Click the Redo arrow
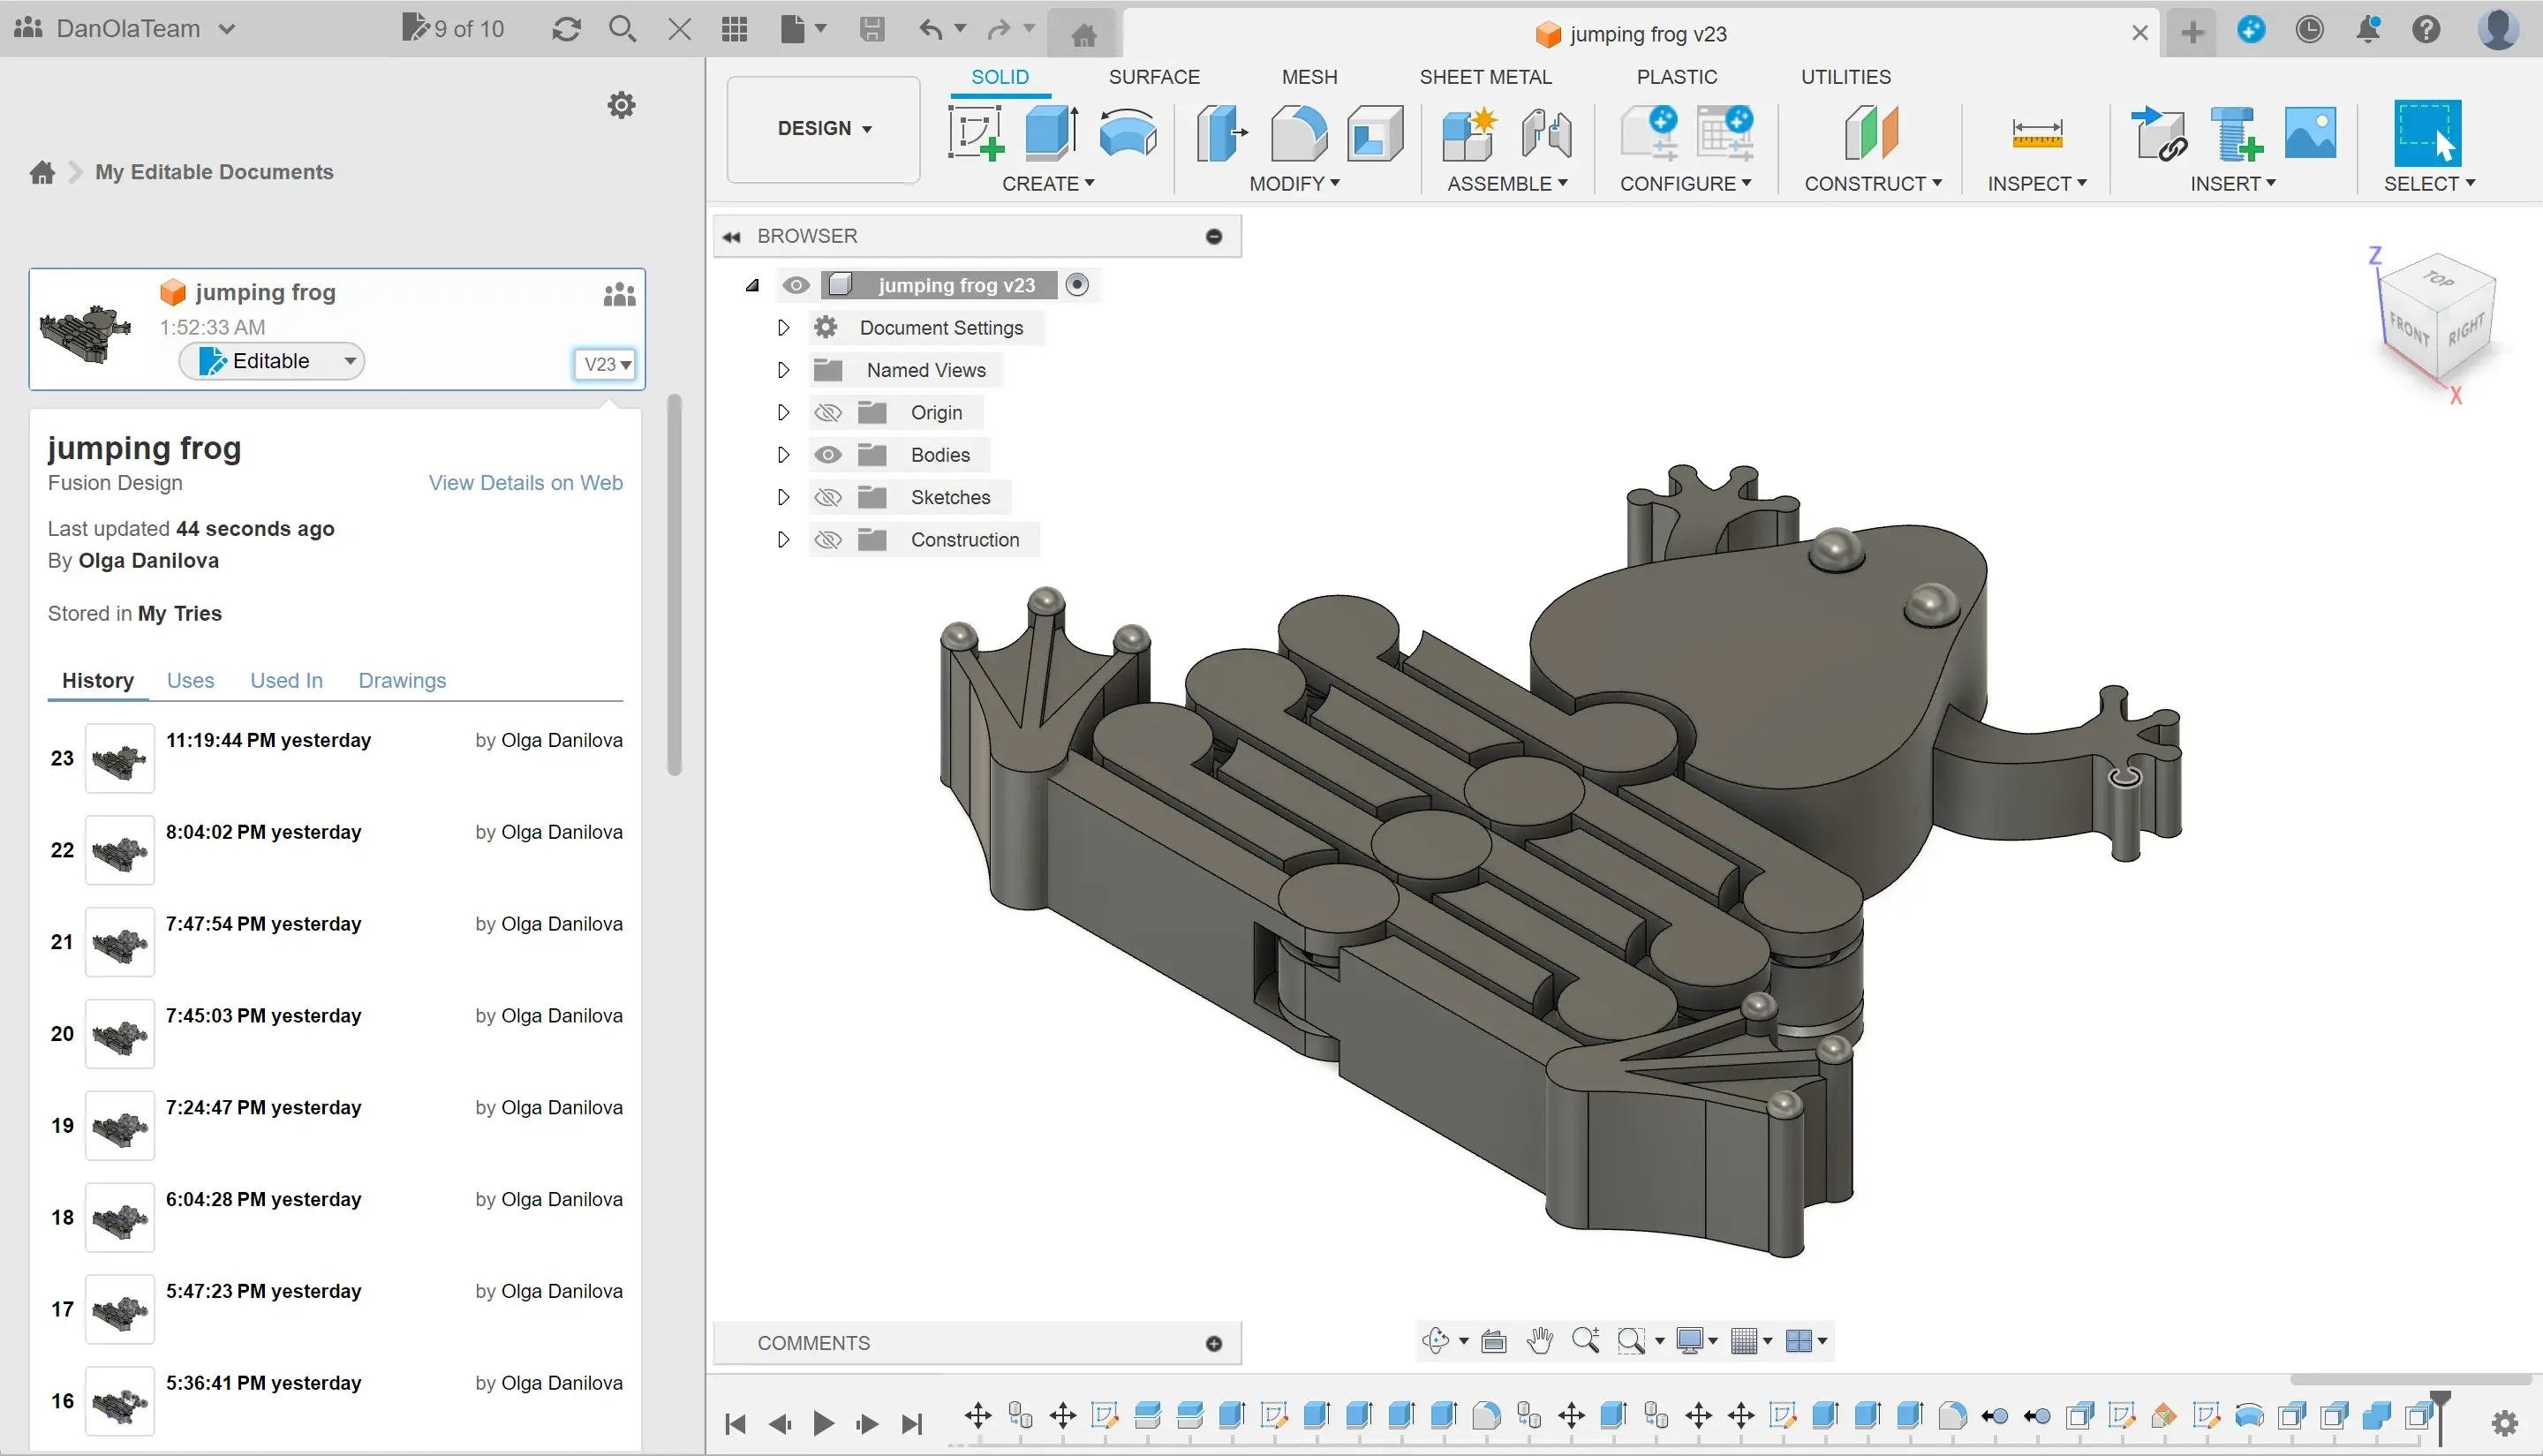Viewport: 2543px width, 1456px height. point(998,29)
